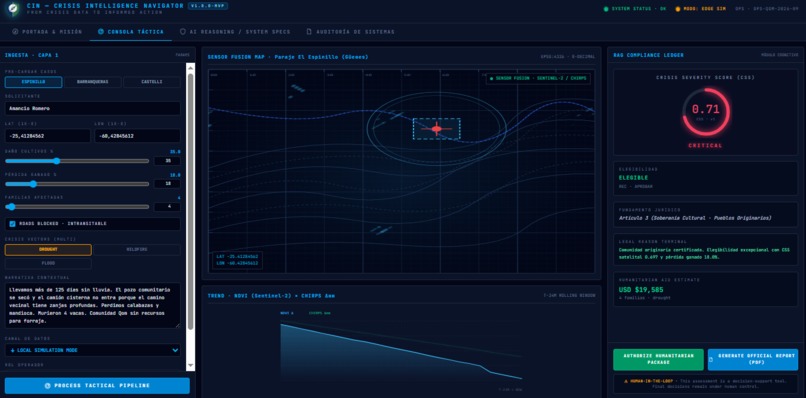
Task: Click the Solicitante field with Amancio Romero
Action: 93,108
